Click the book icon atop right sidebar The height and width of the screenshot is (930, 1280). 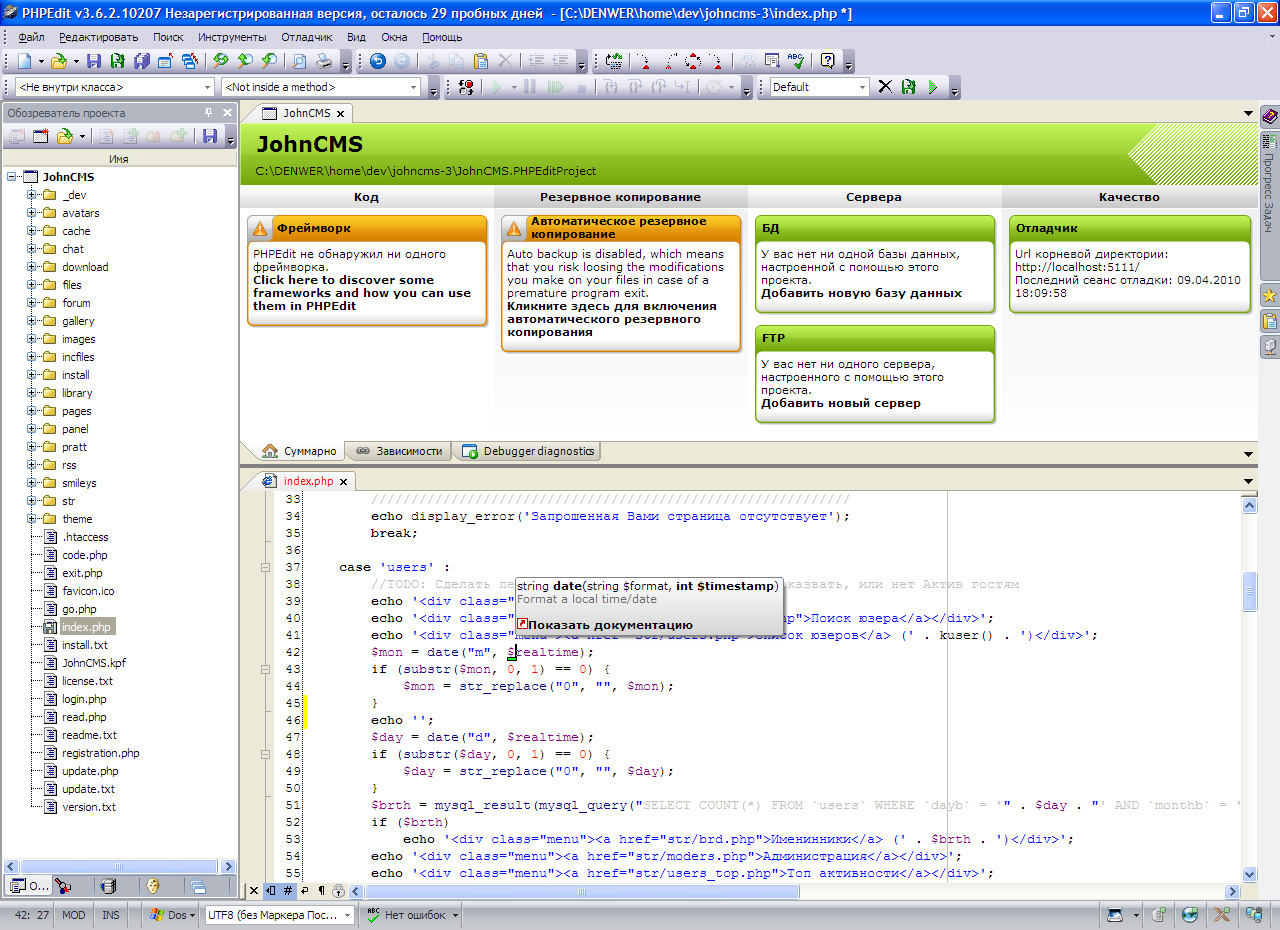click(1269, 117)
